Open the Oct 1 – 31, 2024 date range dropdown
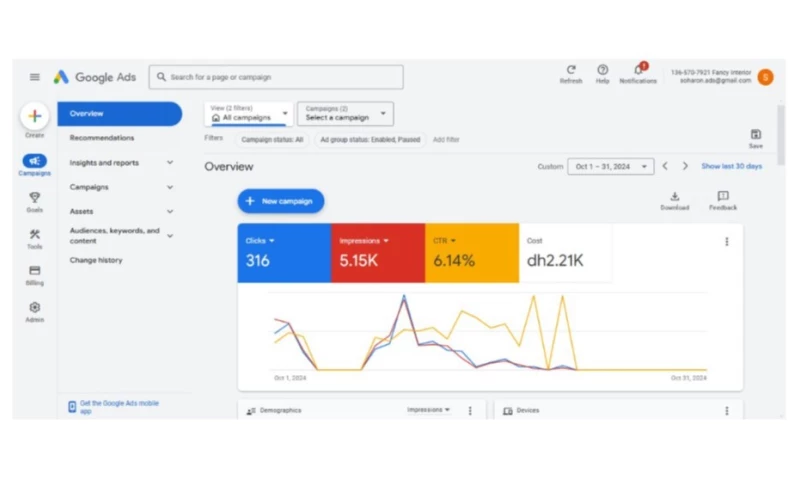 610,167
